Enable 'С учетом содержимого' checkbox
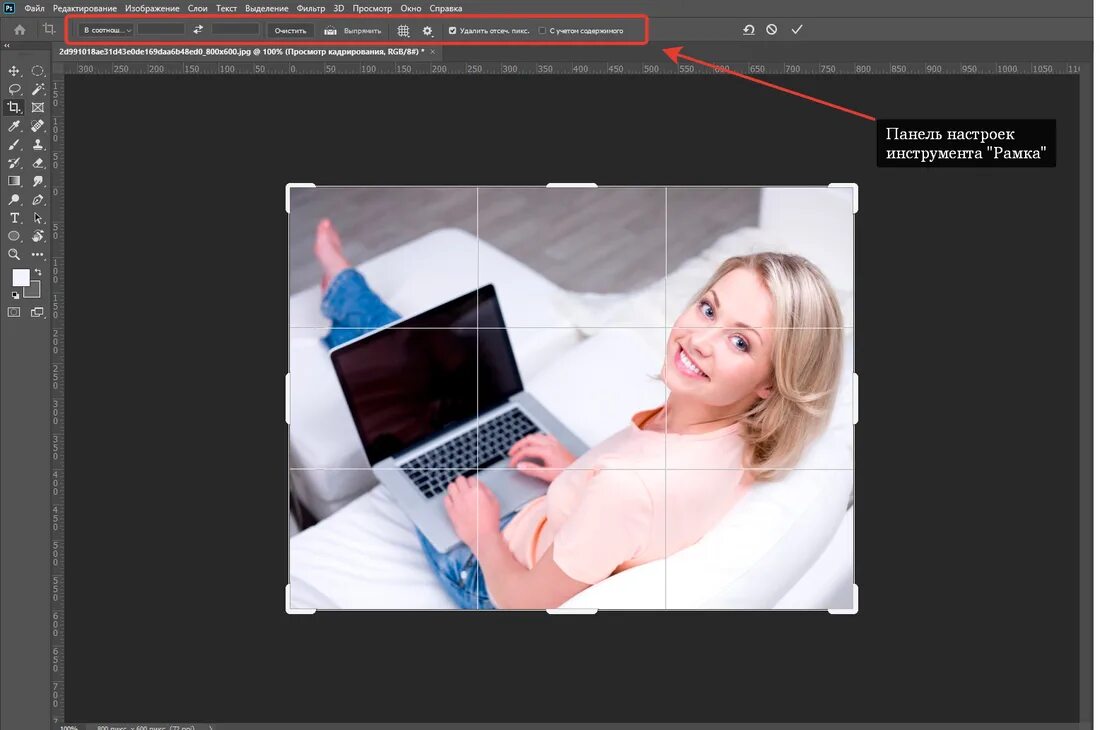The width and height of the screenshot is (1100, 730). (542, 30)
